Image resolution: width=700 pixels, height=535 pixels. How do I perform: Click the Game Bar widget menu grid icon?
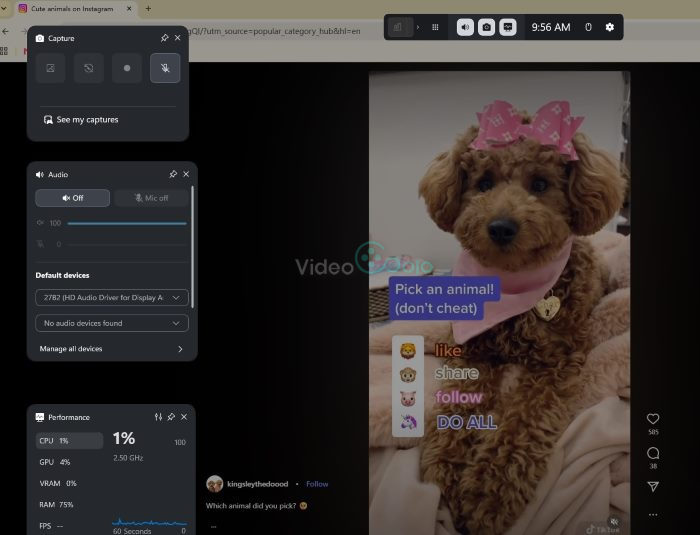pos(435,27)
